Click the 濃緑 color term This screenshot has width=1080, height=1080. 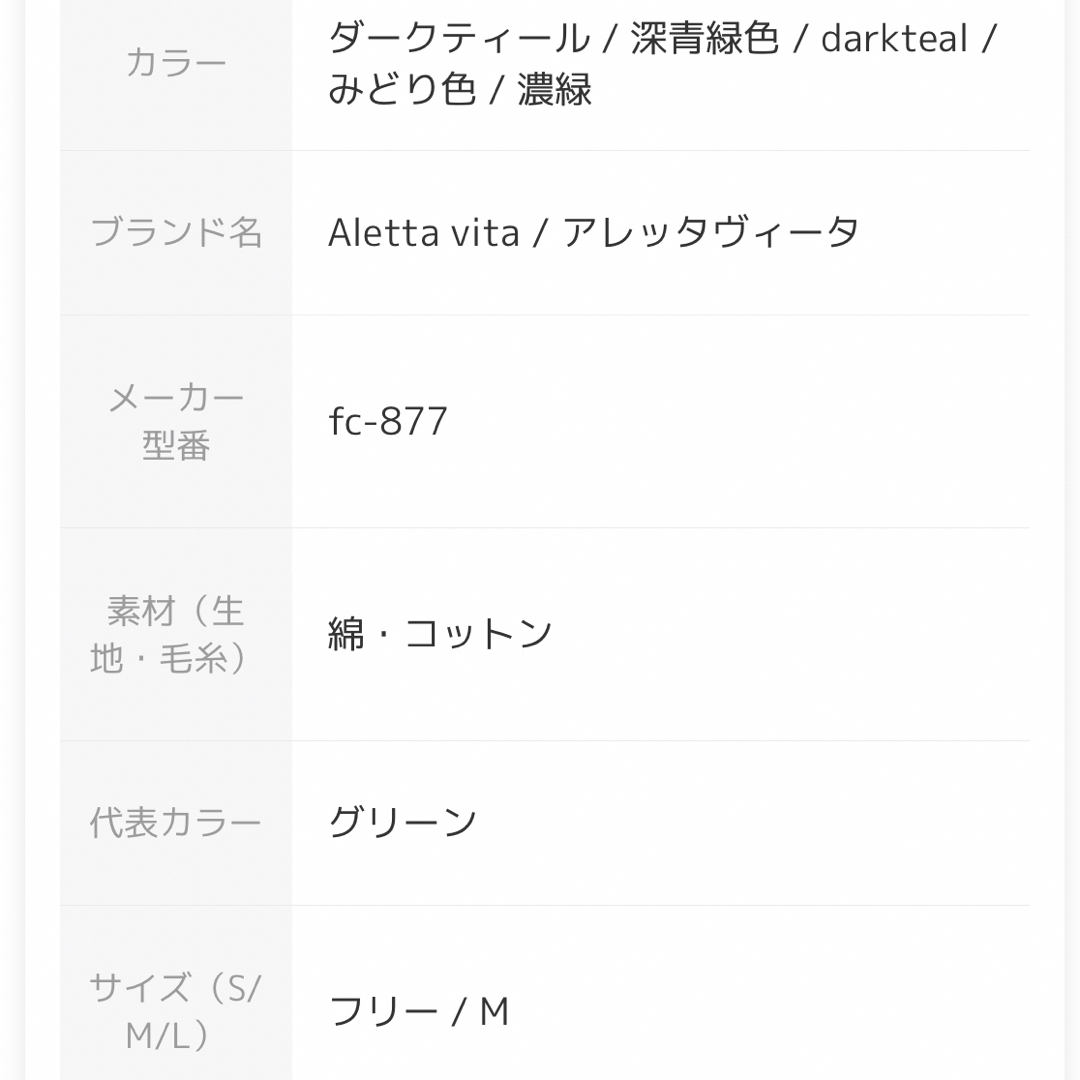[555, 90]
